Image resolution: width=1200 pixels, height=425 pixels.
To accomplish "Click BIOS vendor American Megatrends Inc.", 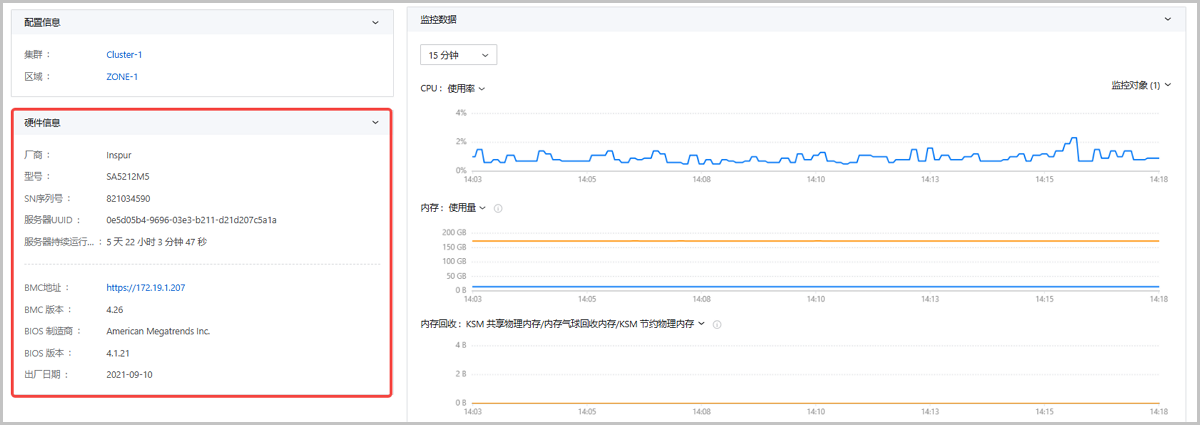I will tap(158, 331).
